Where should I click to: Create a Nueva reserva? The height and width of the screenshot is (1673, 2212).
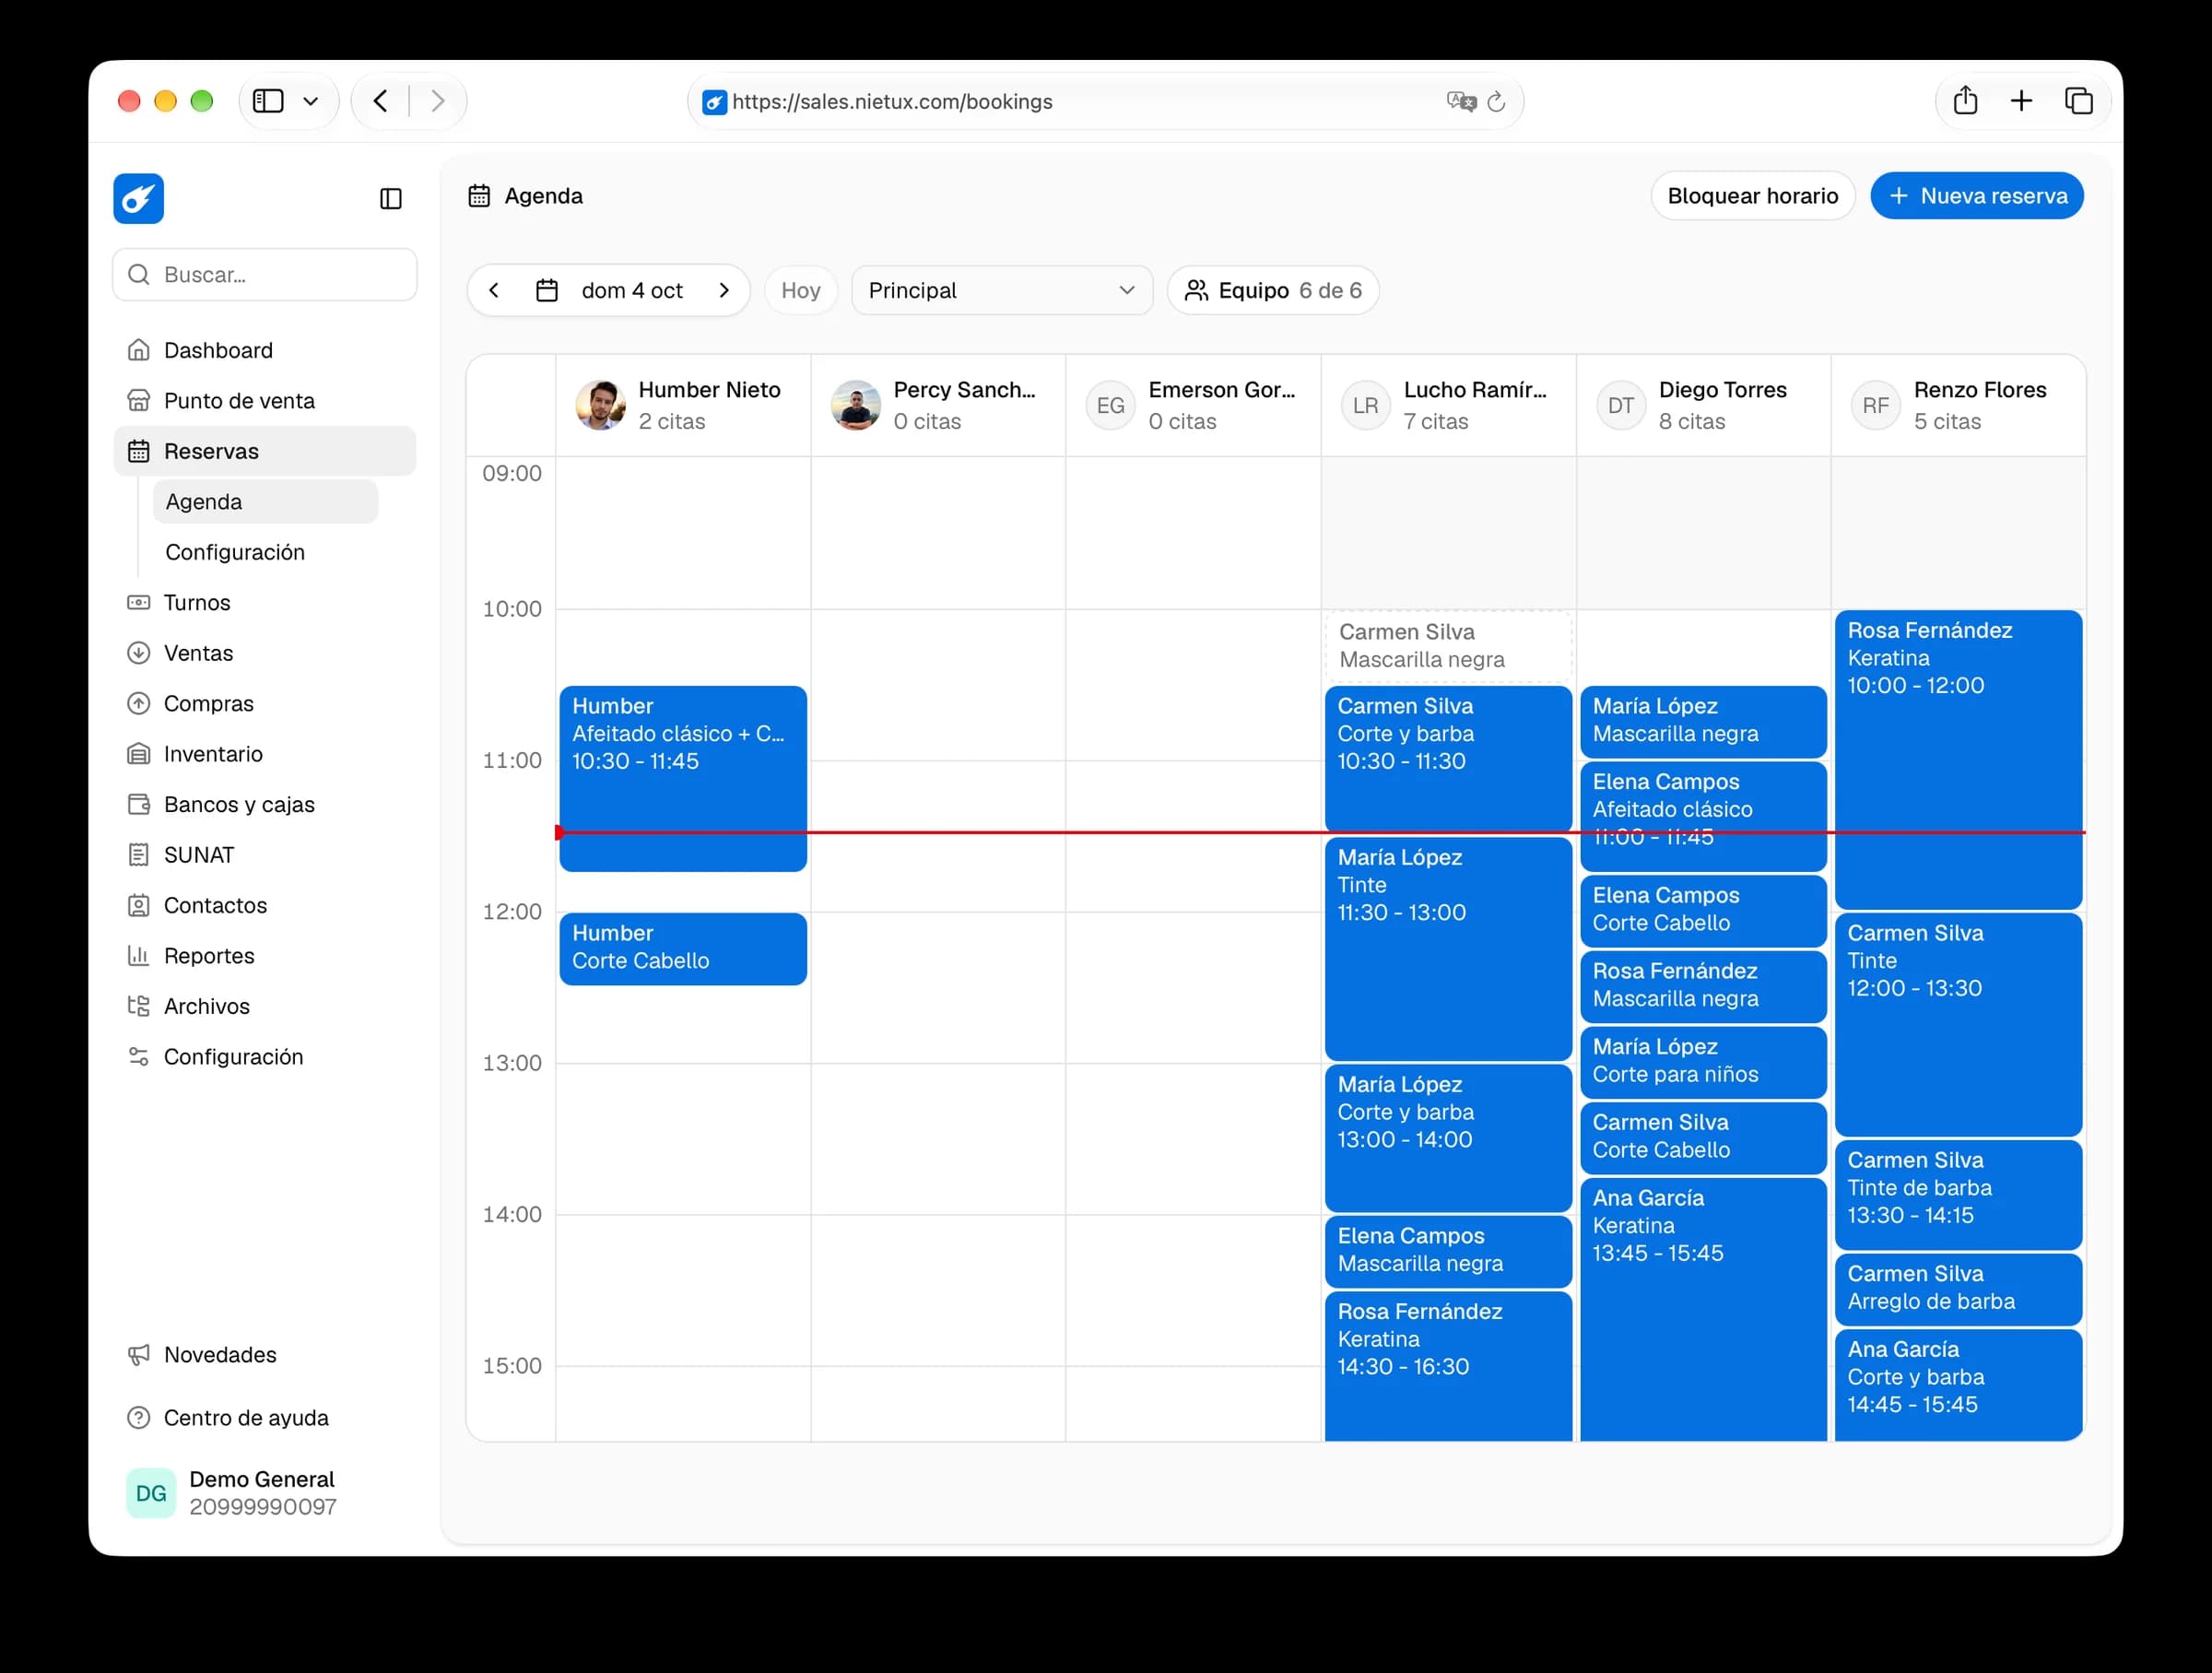(x=1977, y=196)
